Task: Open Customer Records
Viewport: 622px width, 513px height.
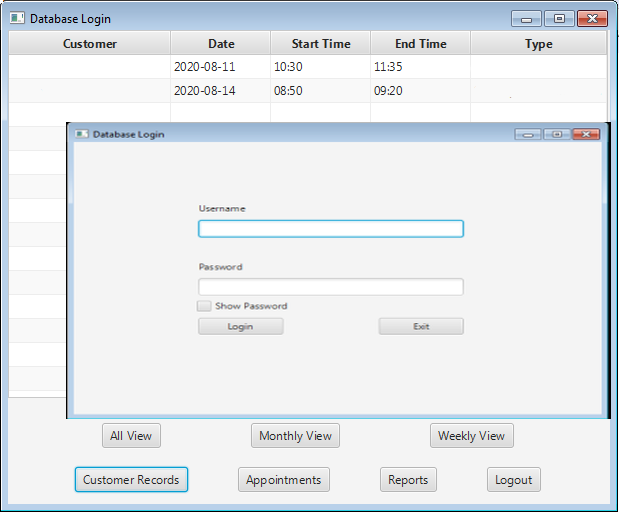Action: [131, 480]
